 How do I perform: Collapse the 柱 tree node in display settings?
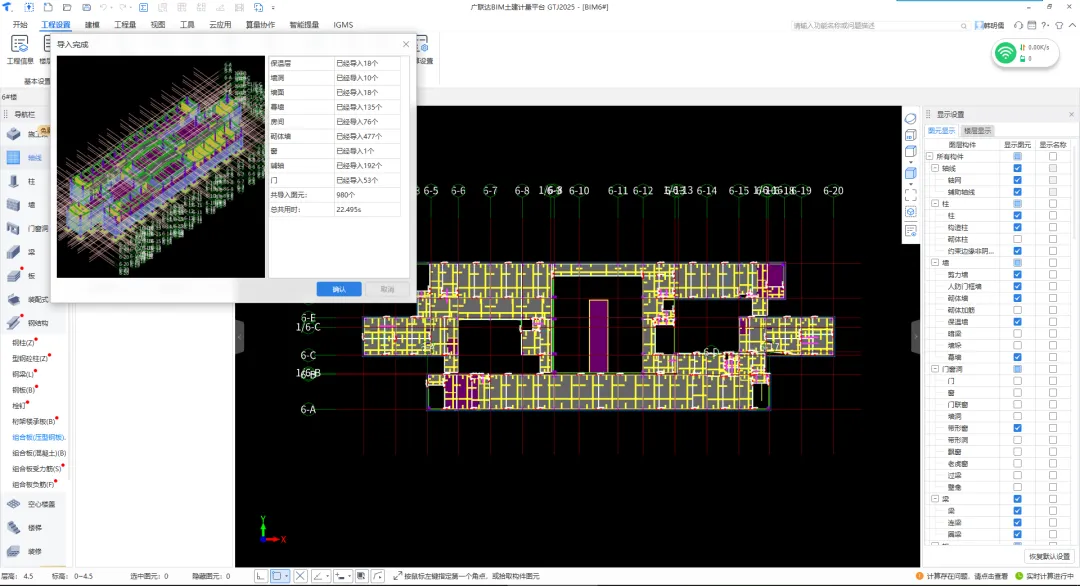tap(935, 204)
